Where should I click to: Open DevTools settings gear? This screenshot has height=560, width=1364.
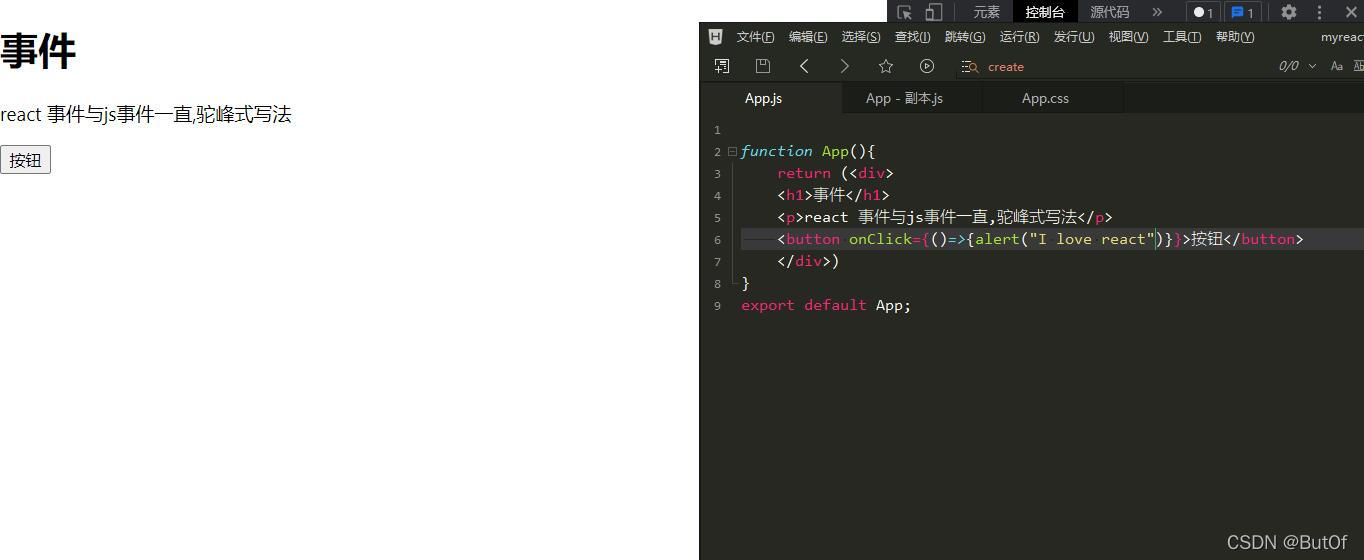click(1289, 12)
